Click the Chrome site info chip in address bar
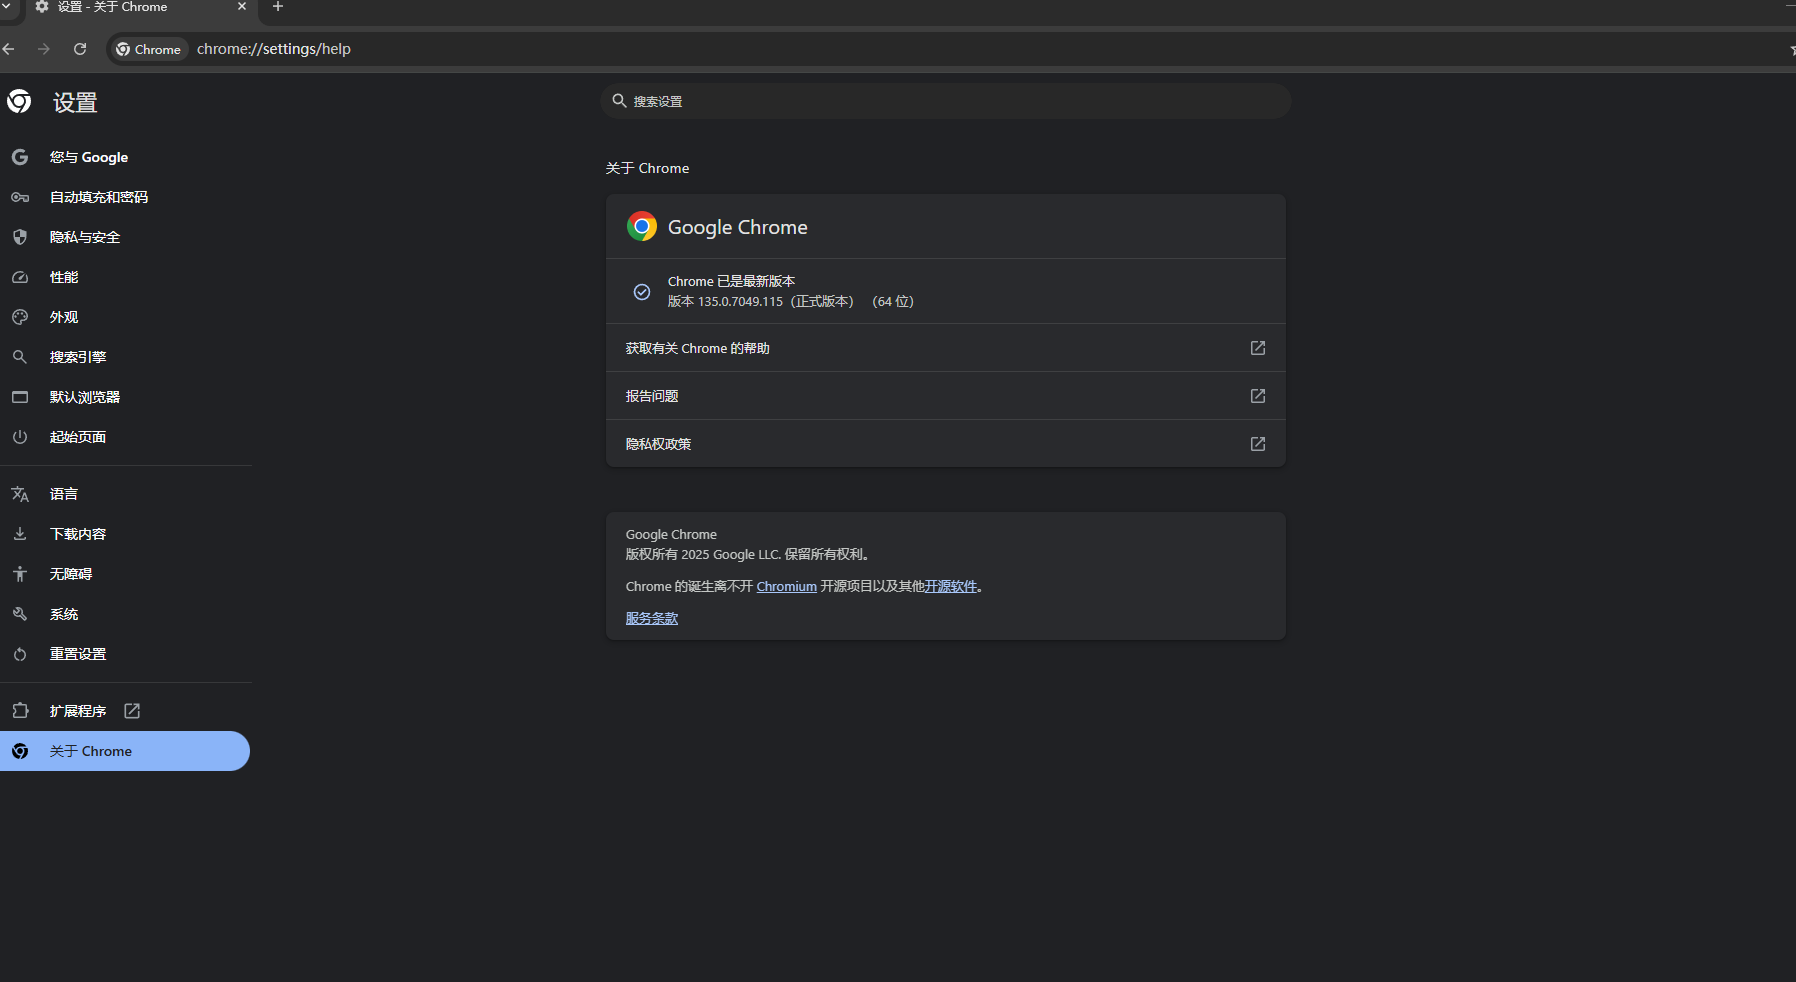 pos(148,49)
